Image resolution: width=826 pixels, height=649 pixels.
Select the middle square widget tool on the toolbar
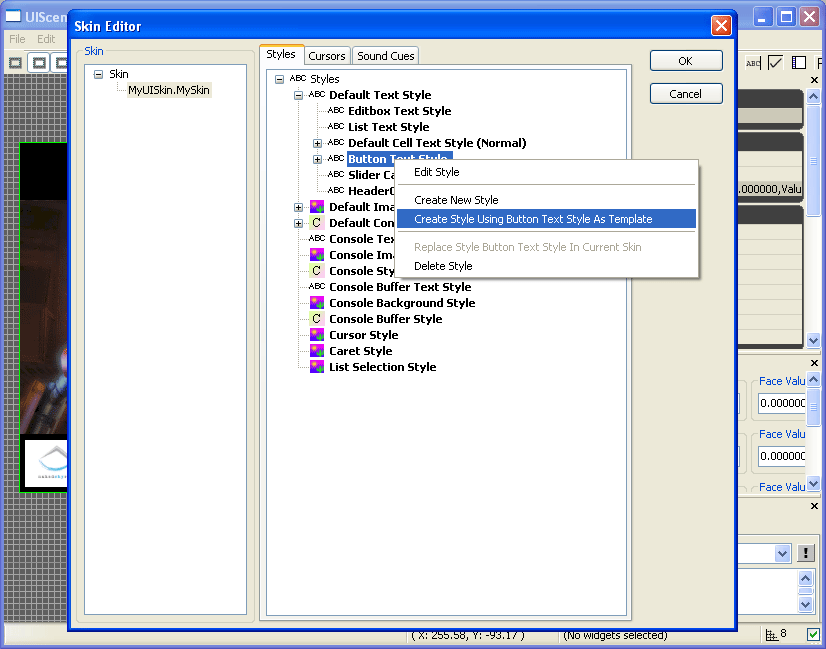[38, 62]
